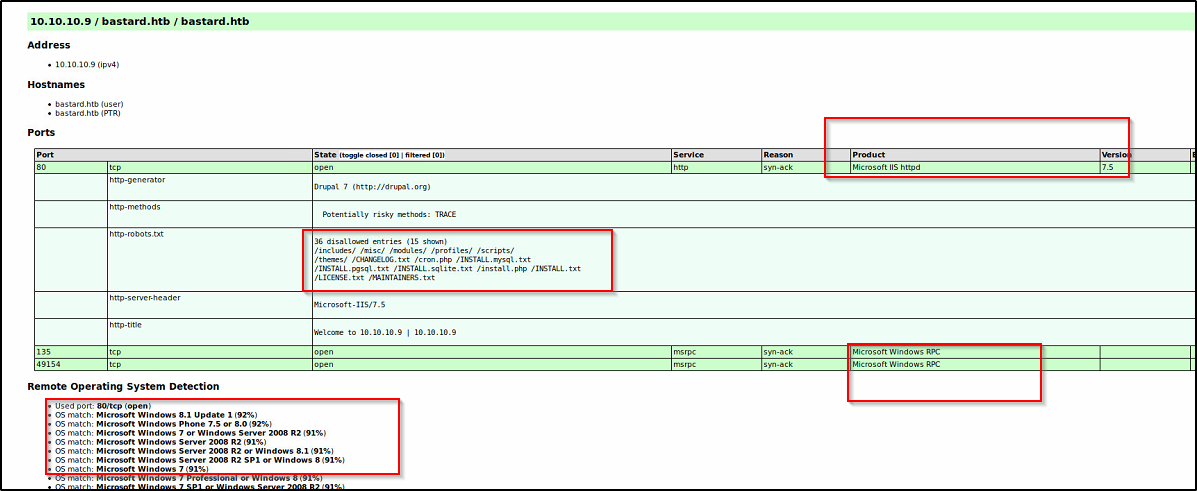Select 'Potentially risky methods: TRACE' text

coord(389,214)
